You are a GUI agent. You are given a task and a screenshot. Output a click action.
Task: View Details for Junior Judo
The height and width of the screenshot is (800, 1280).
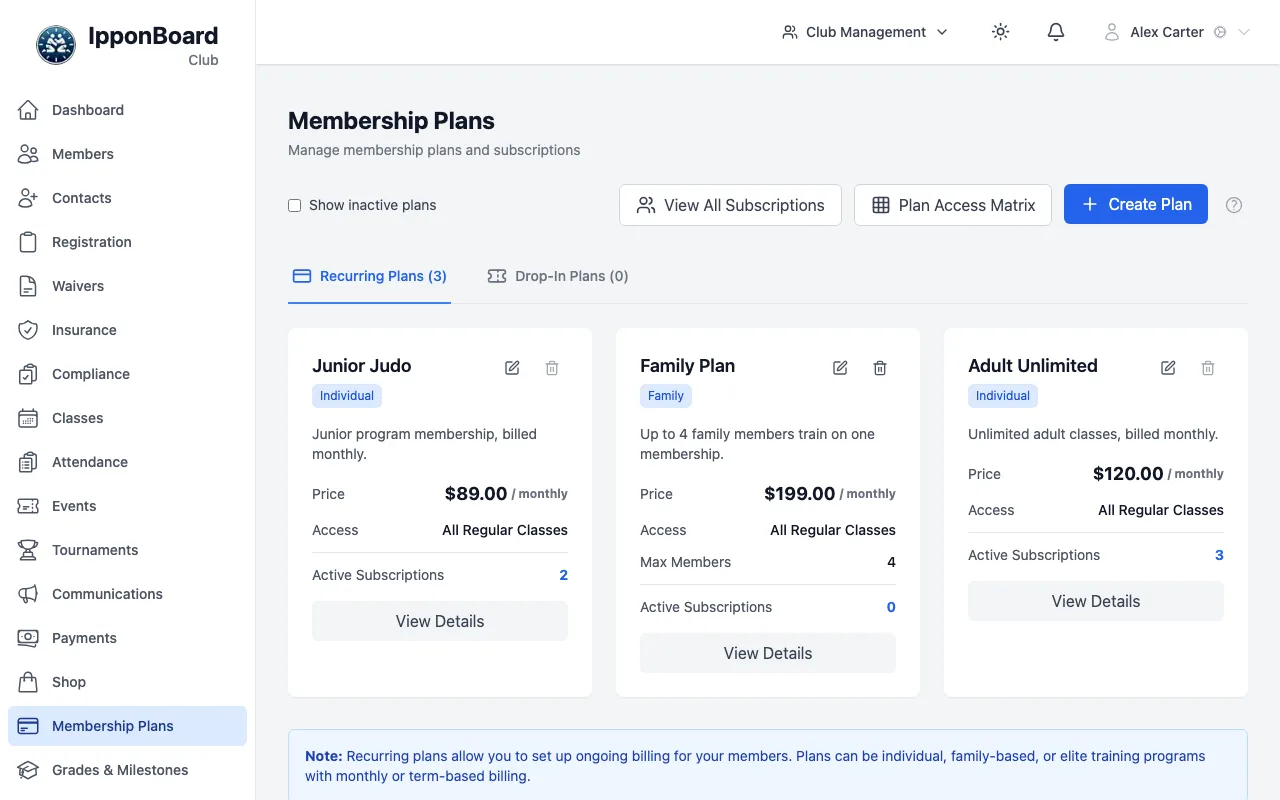coord(440,621)
